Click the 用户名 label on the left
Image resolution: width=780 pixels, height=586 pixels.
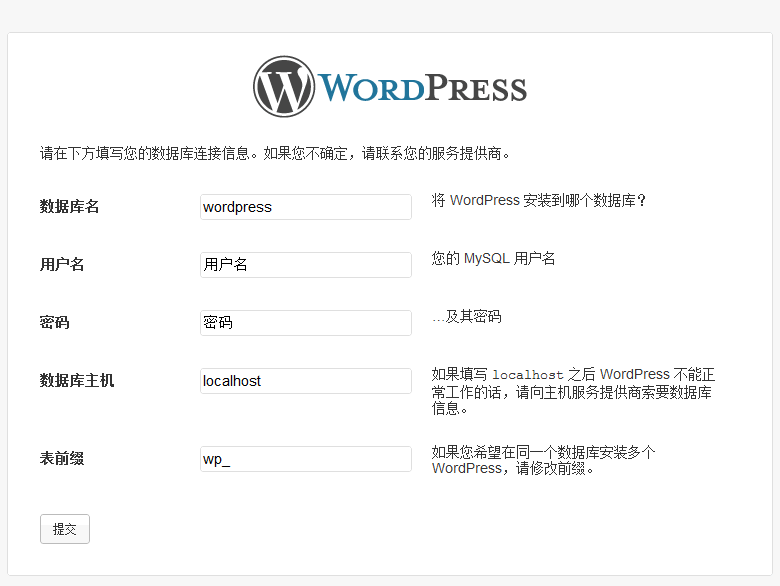click(62, 265)
